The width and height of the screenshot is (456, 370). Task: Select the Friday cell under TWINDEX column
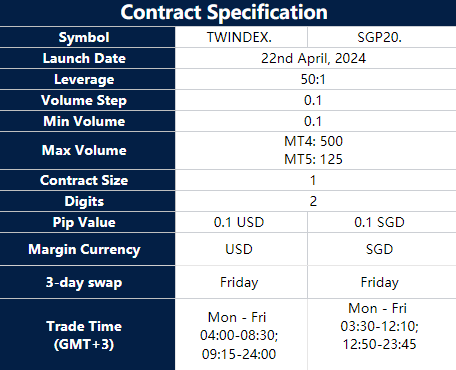point(241,282)
